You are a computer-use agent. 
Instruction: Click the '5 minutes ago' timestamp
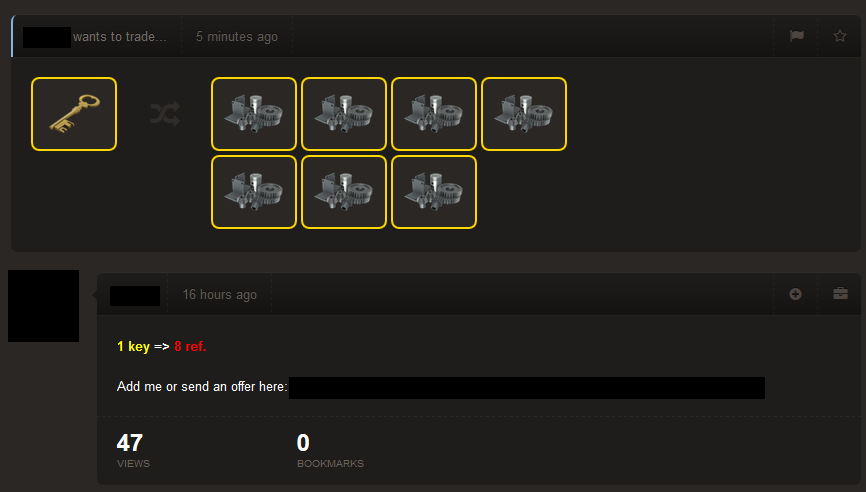[x=237, y=37]
